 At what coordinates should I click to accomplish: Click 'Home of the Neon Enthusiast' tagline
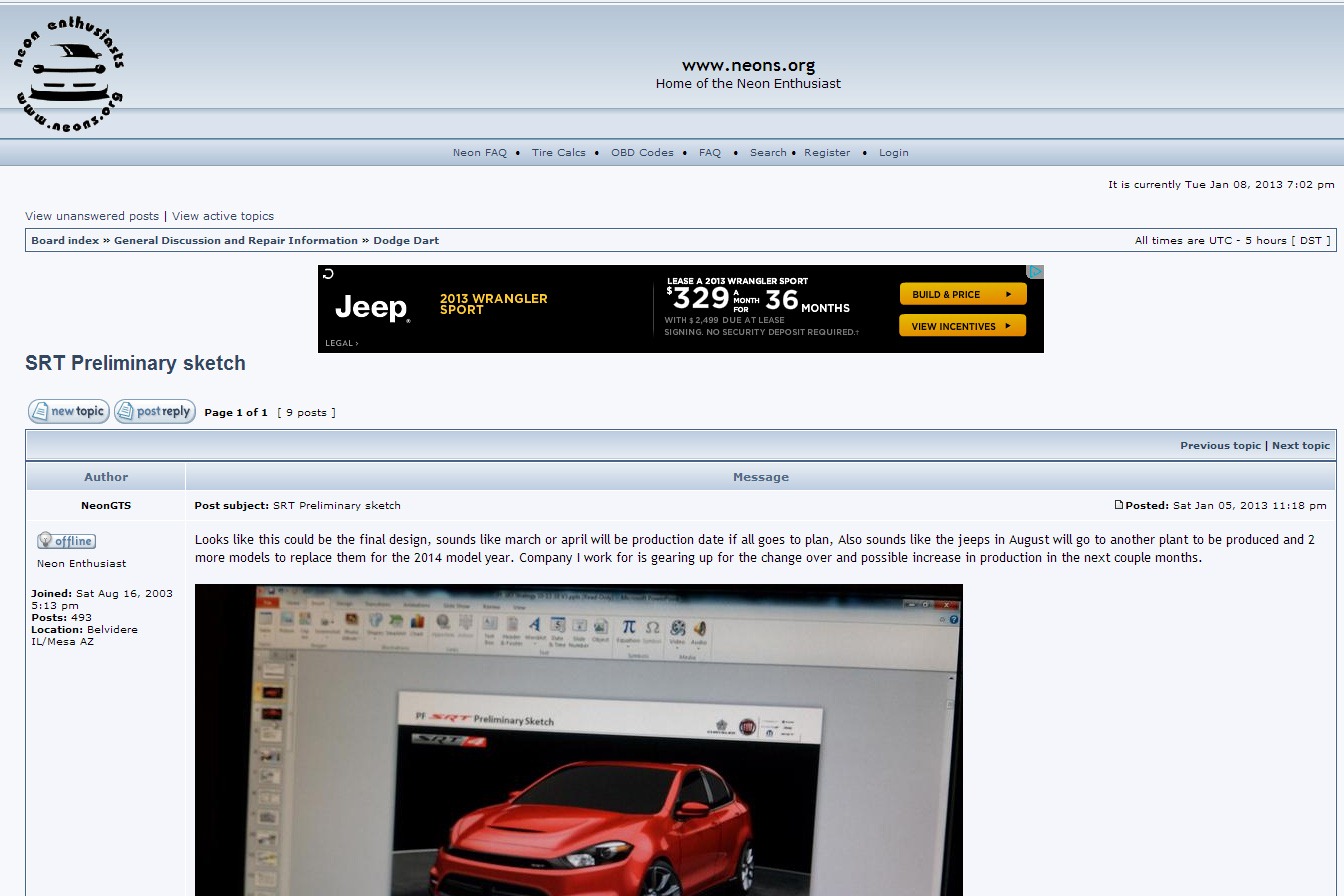[x=748, y=84]
